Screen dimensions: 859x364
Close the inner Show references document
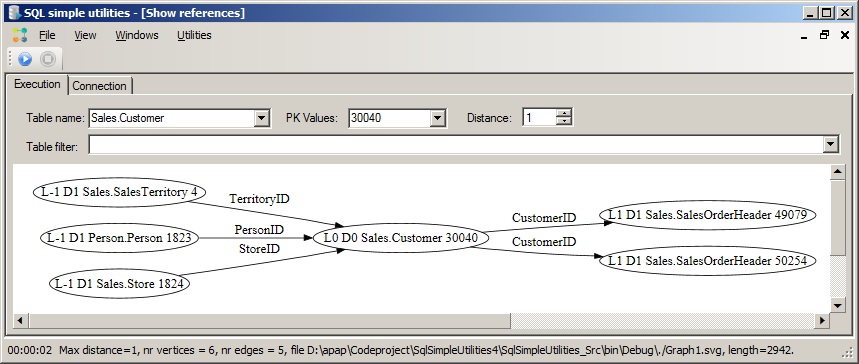click(844, 35)
